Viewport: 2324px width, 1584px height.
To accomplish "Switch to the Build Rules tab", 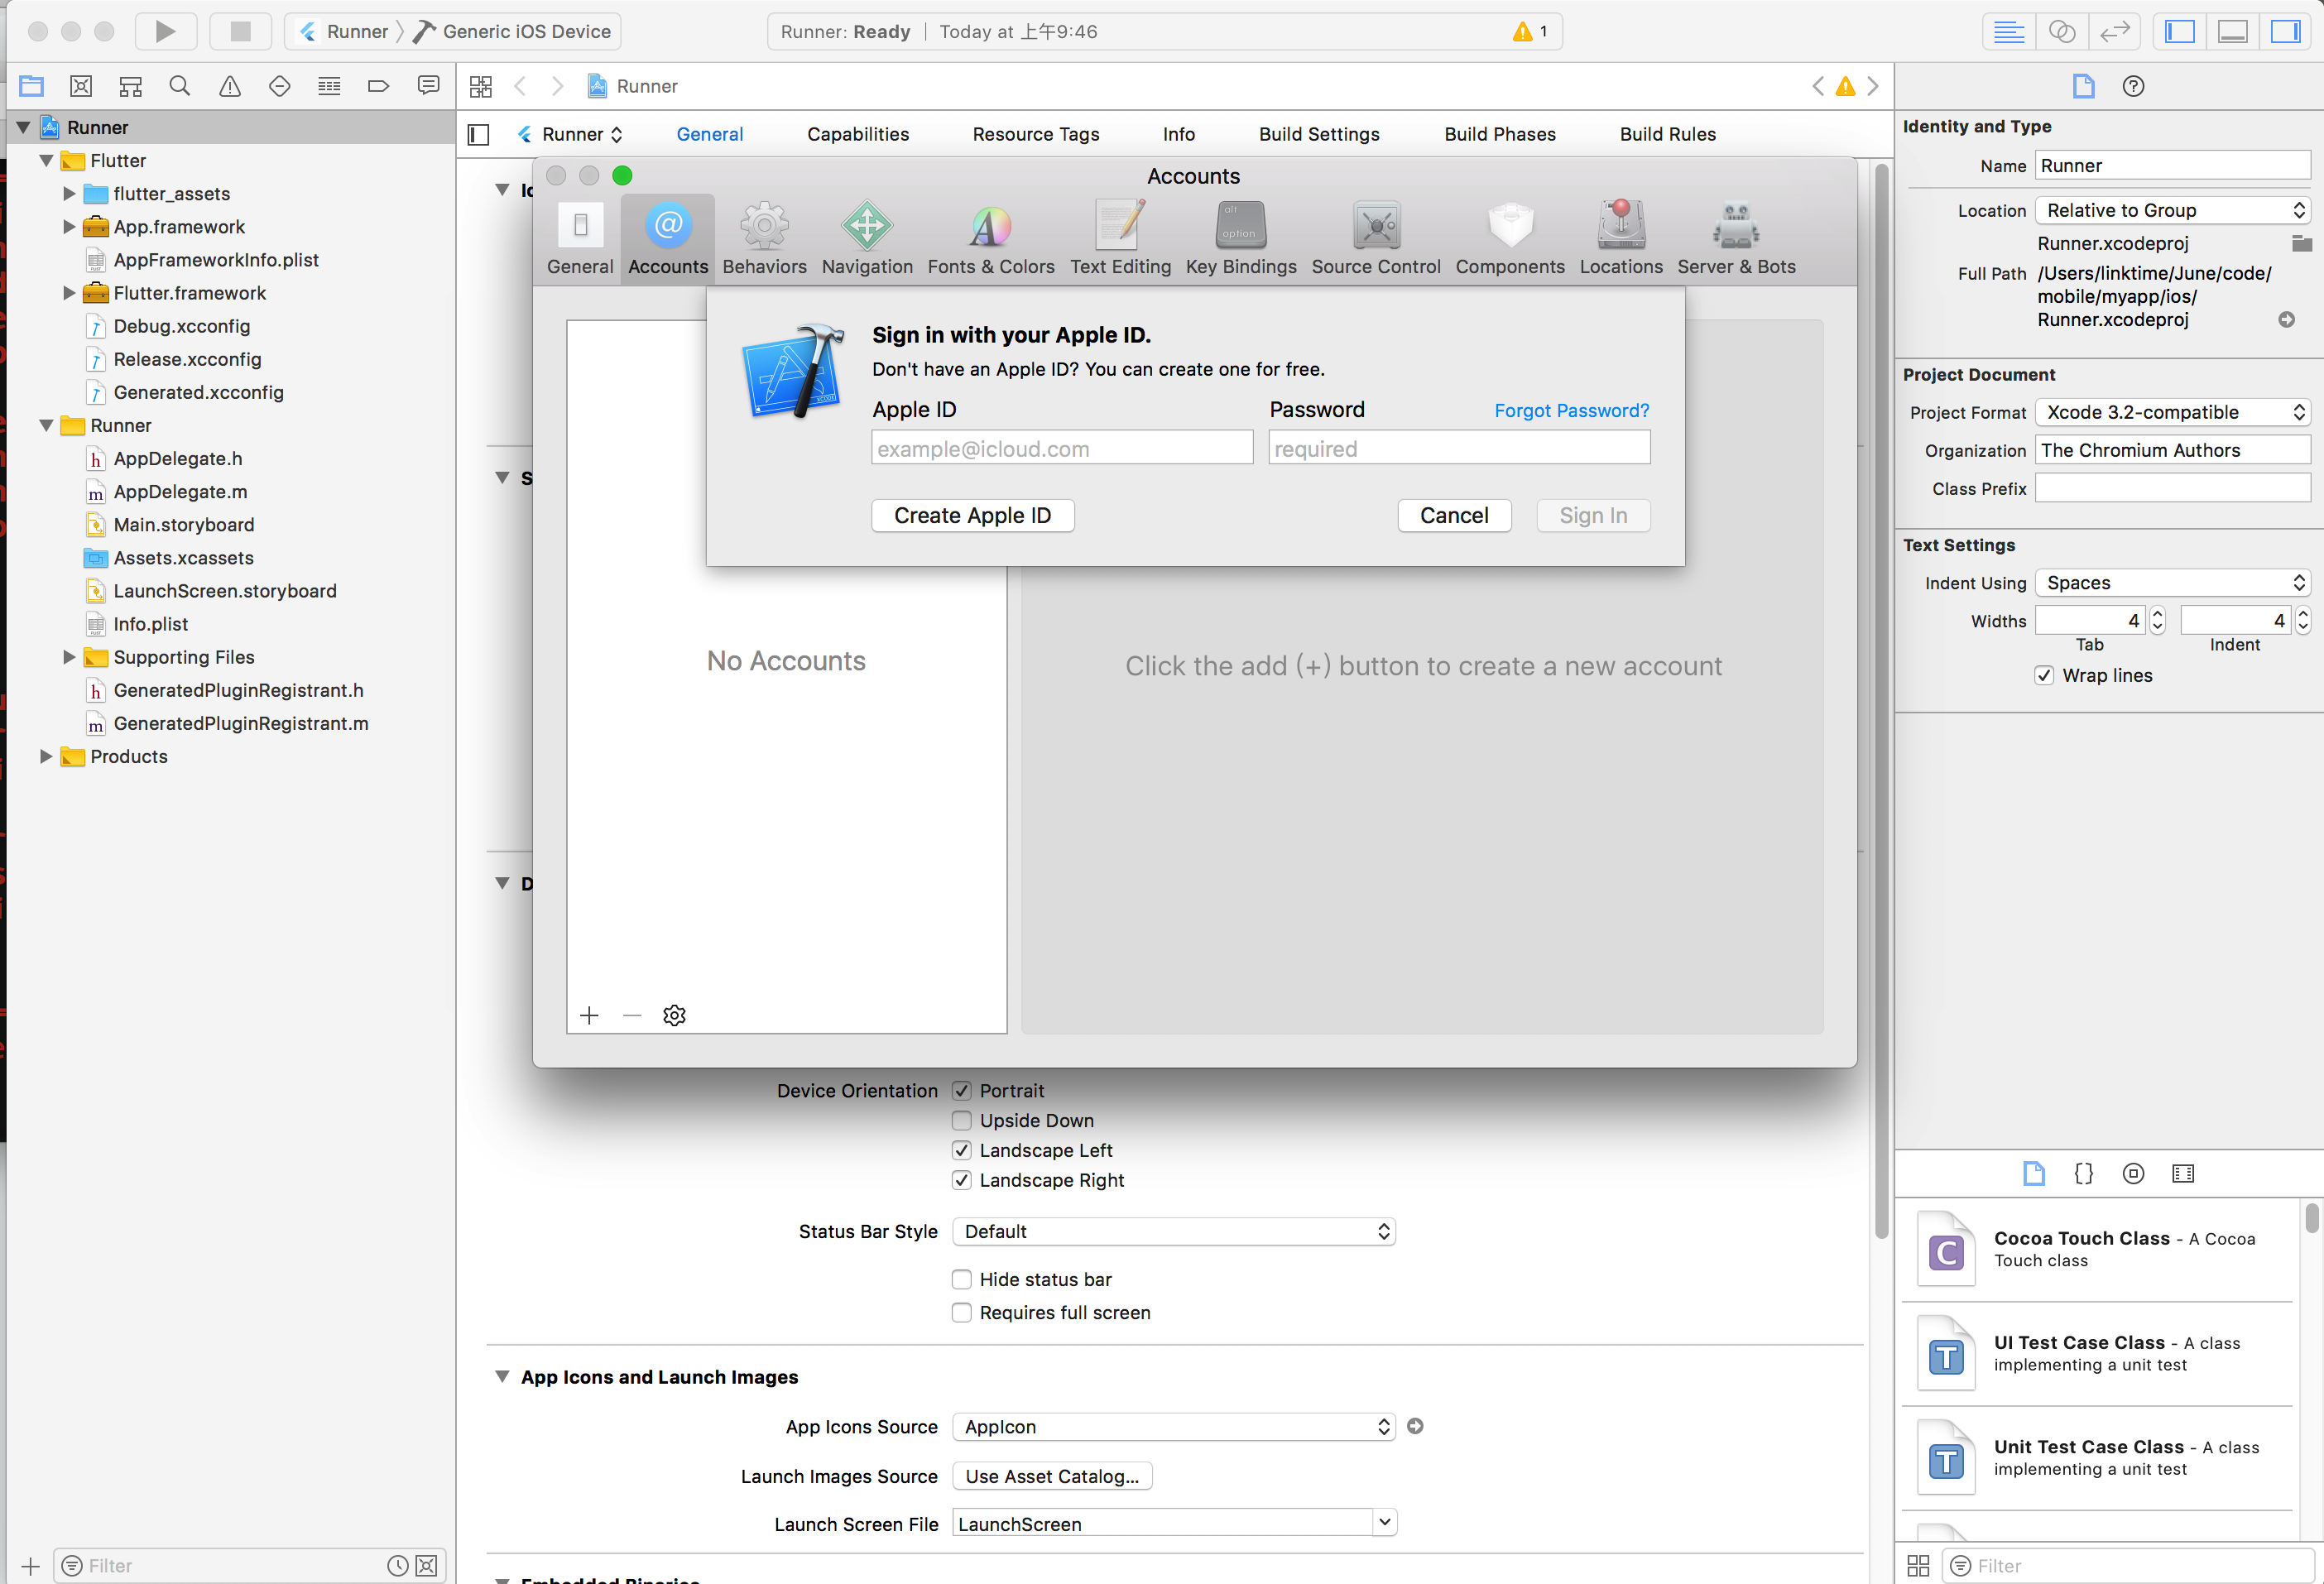I will (1667, 134).
